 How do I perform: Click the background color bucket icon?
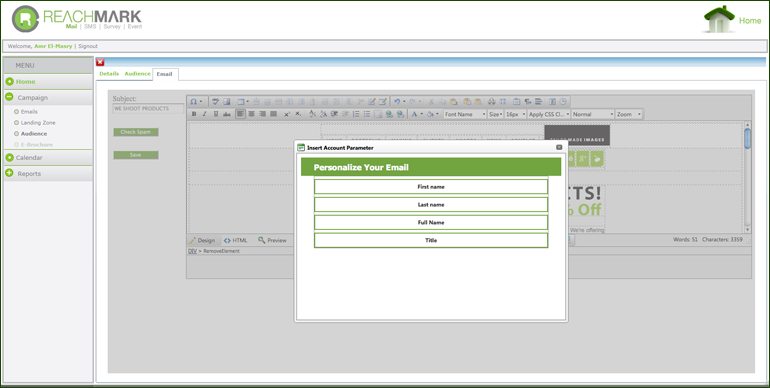tap(429, 114)
